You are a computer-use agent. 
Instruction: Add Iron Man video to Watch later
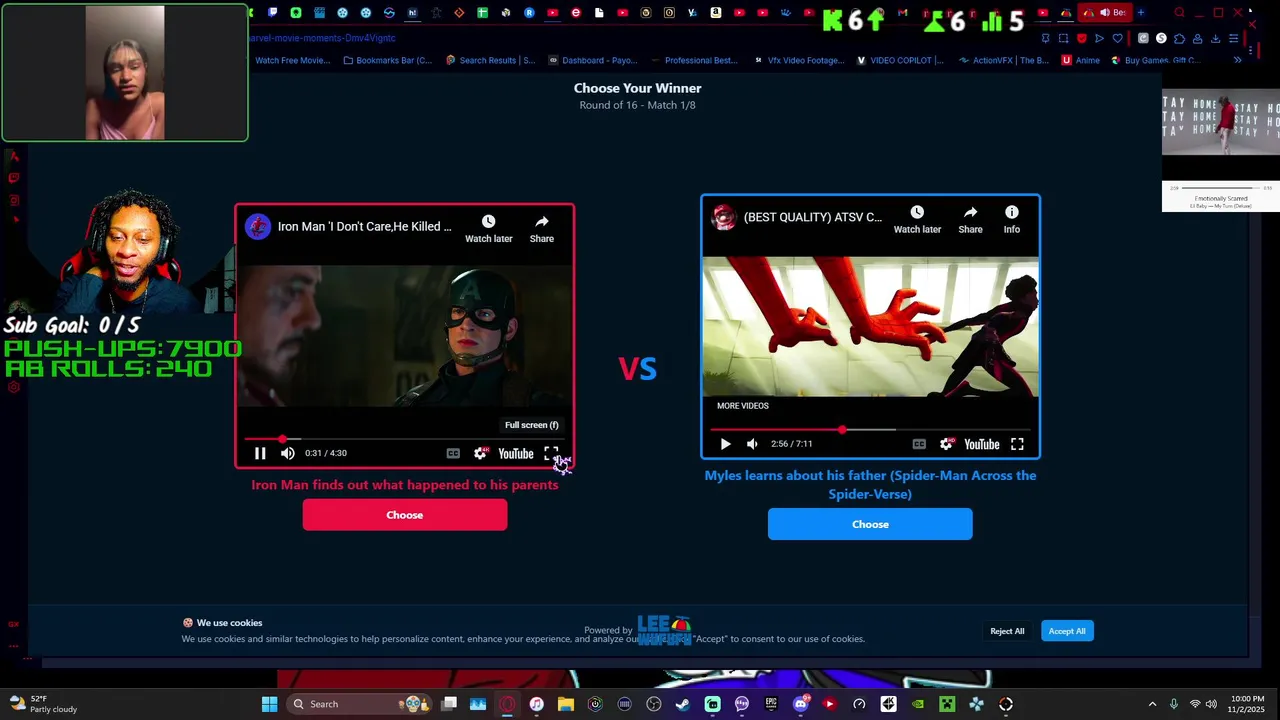[x=488, y=228]
